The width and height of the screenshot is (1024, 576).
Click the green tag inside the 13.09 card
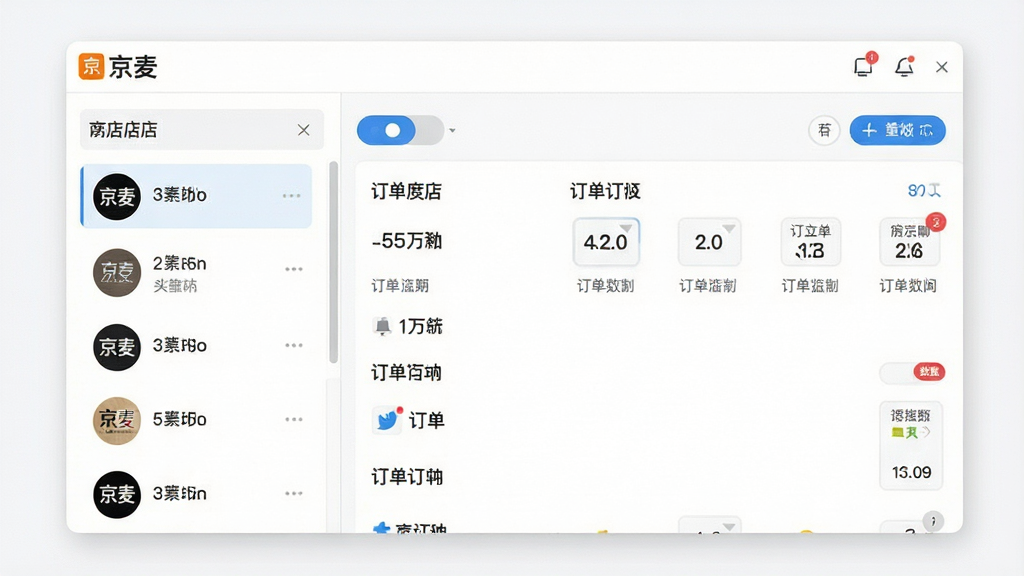899,432
